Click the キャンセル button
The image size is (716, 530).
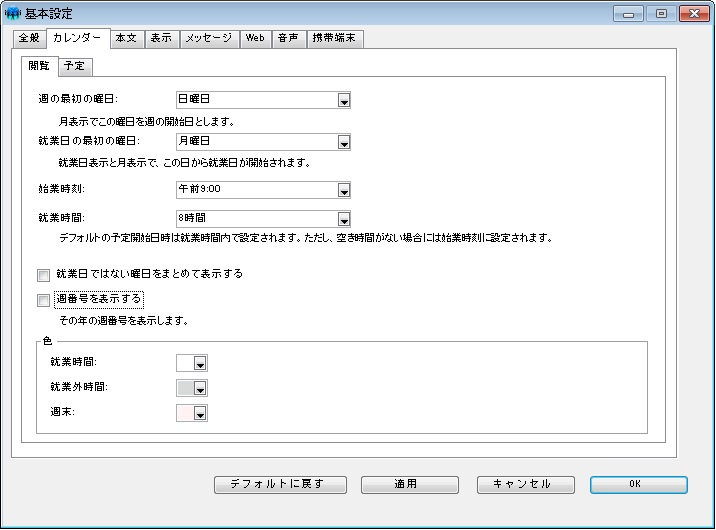526,485
